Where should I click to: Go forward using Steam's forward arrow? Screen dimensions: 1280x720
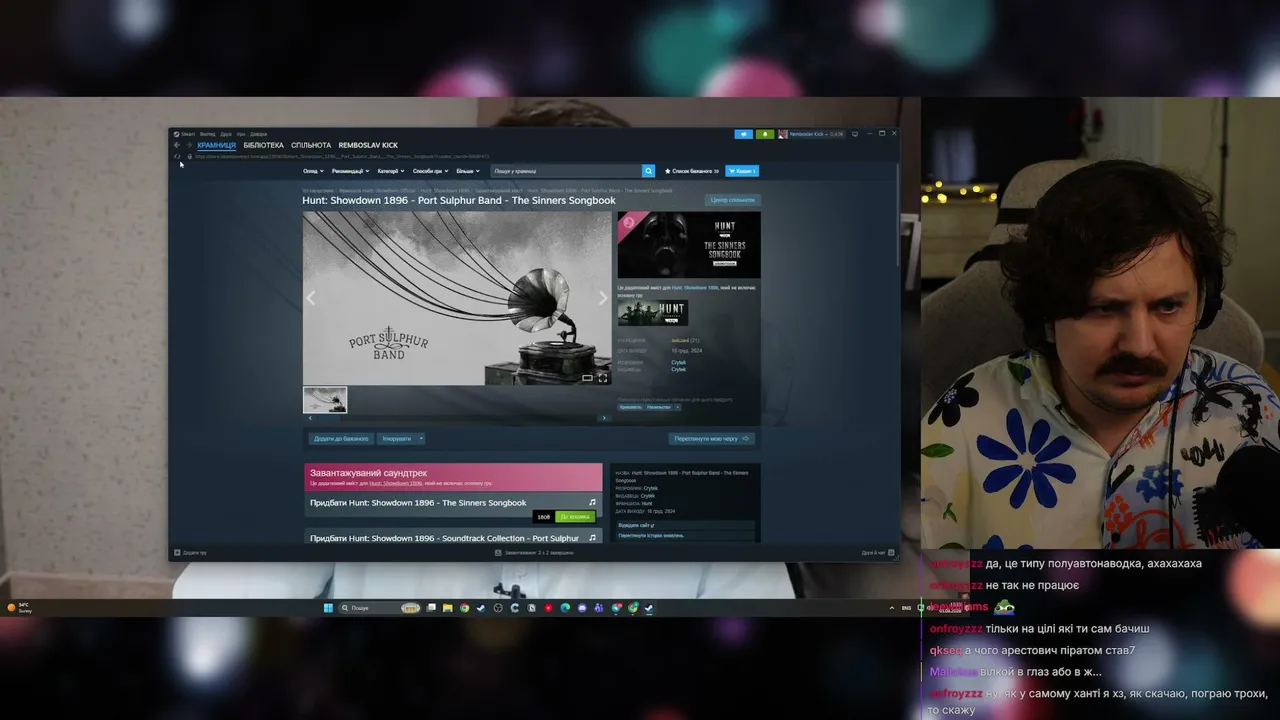189,145
